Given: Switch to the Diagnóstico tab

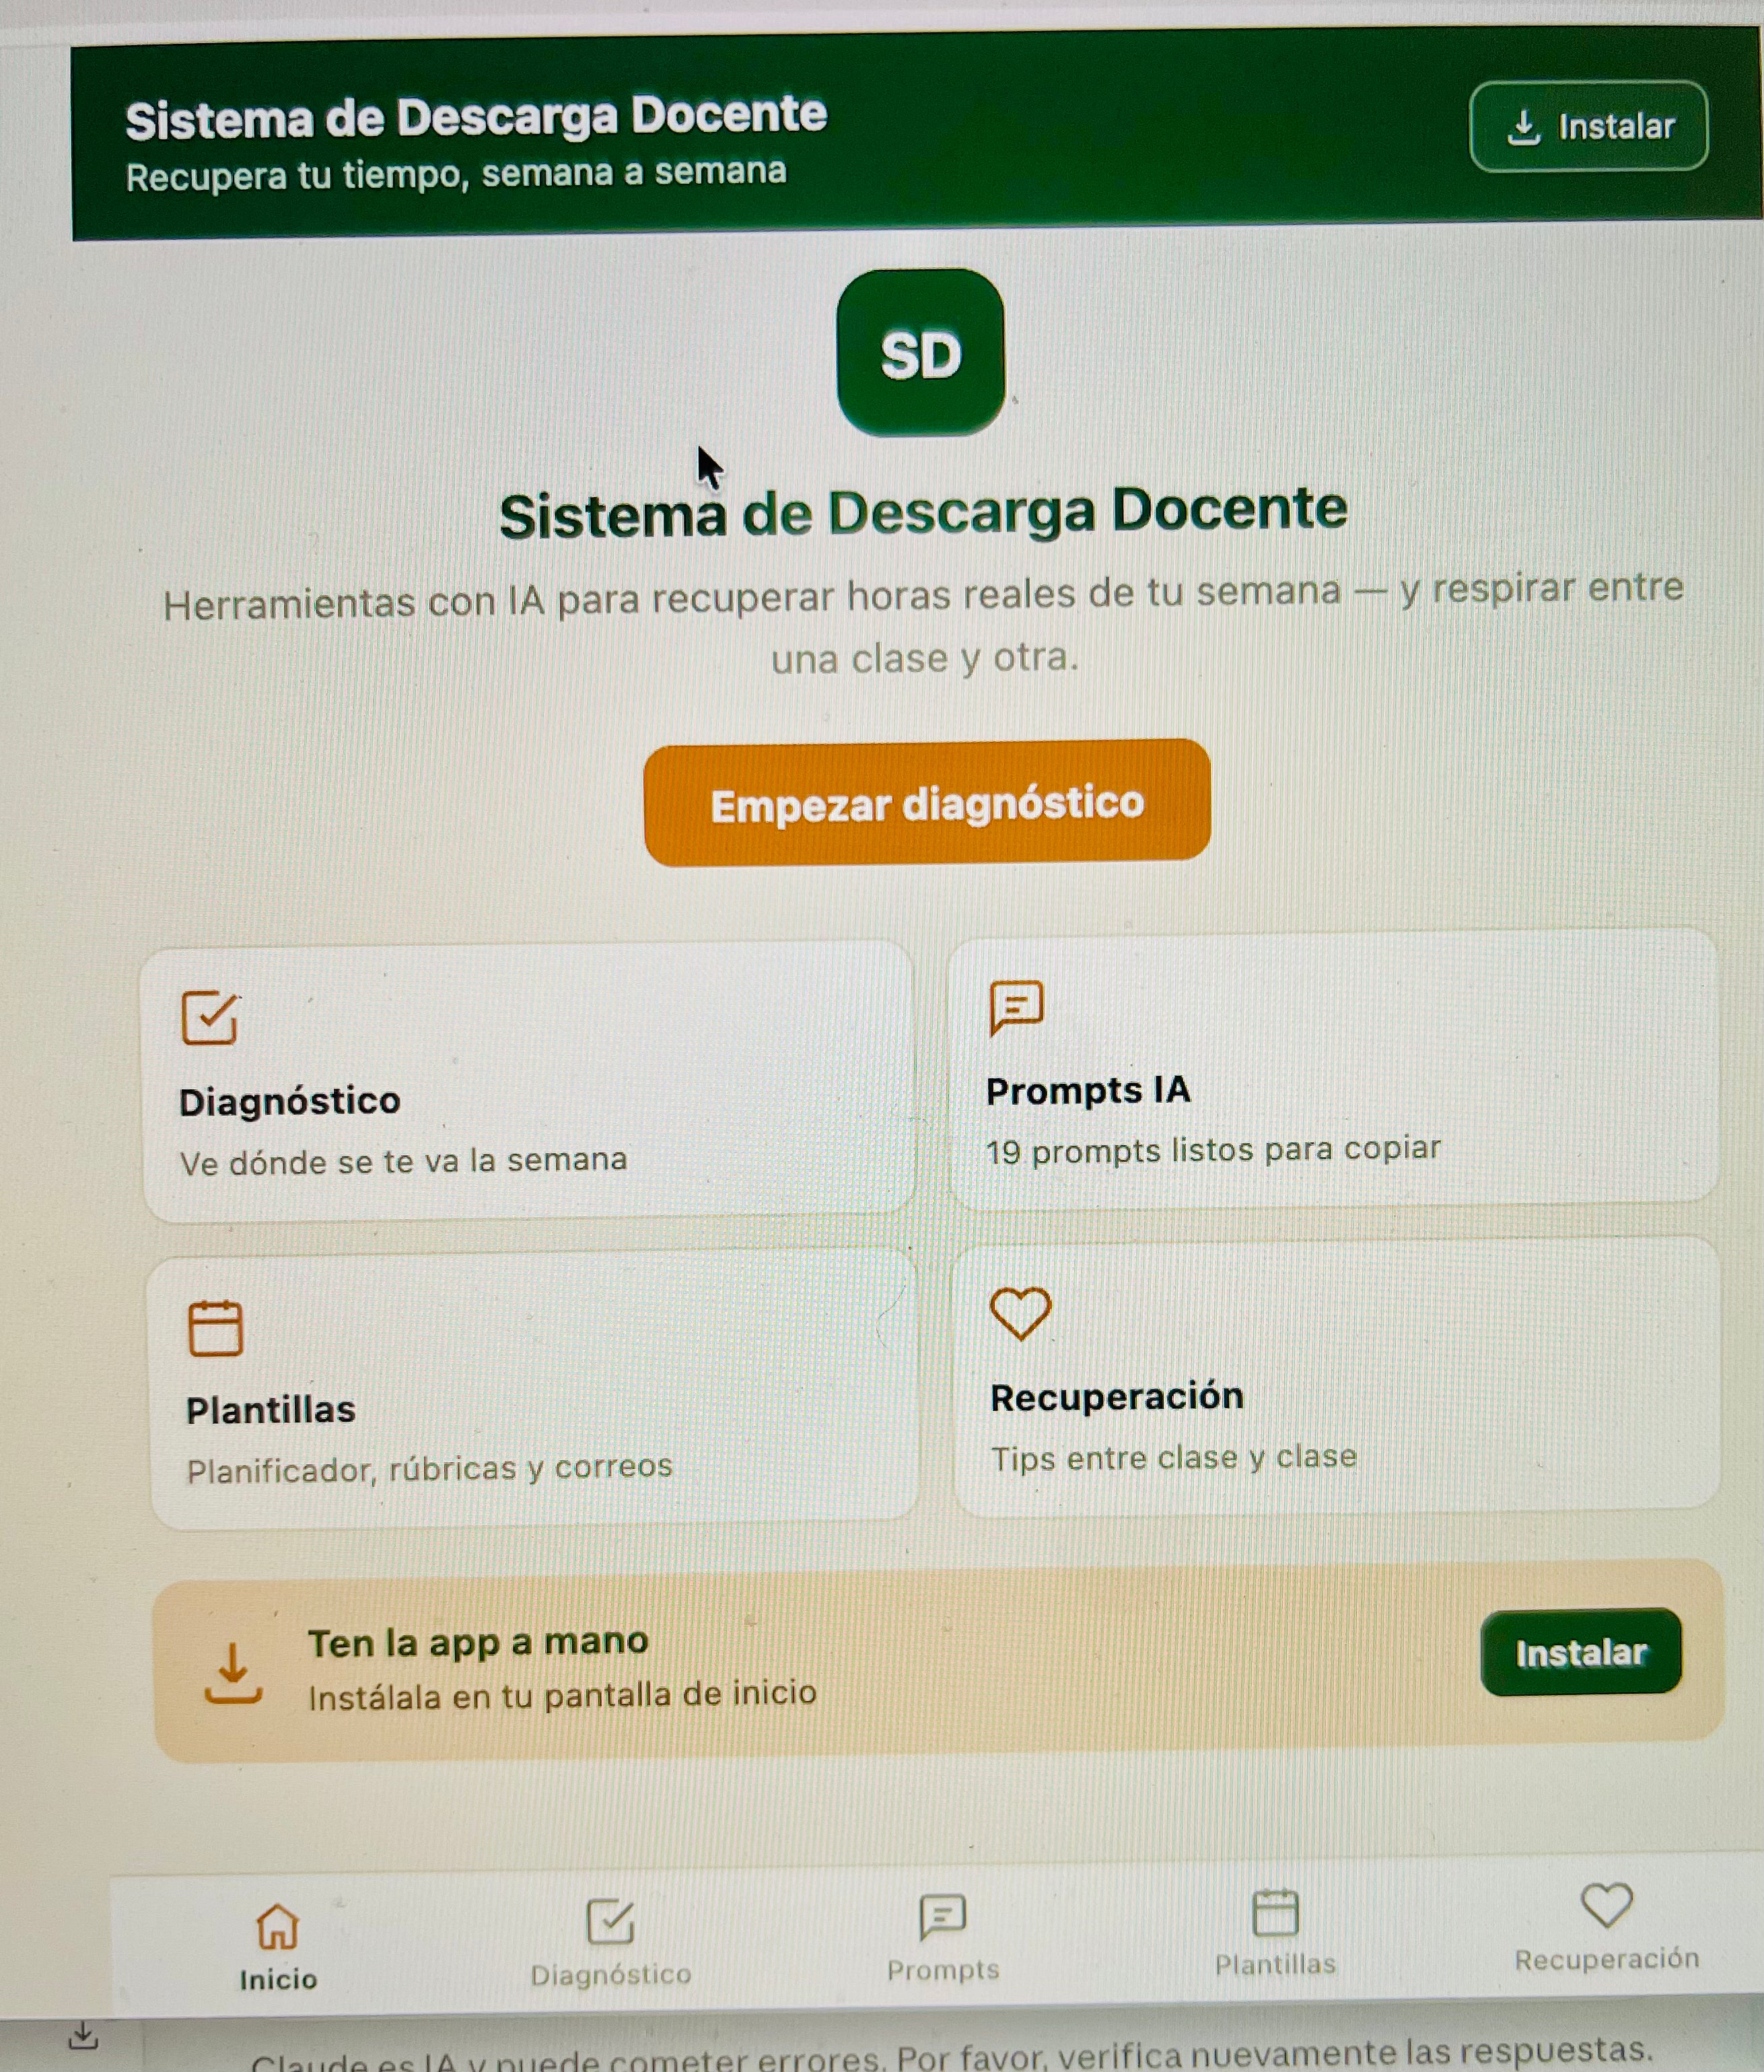Looking at the screenshot, I should pyautogui.click(x=611, y=1943).
